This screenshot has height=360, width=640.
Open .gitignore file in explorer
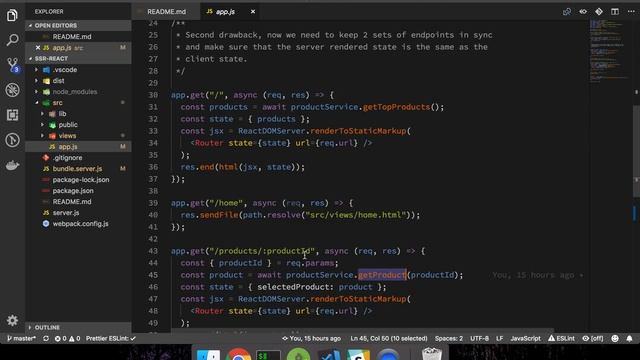[78, 158]
